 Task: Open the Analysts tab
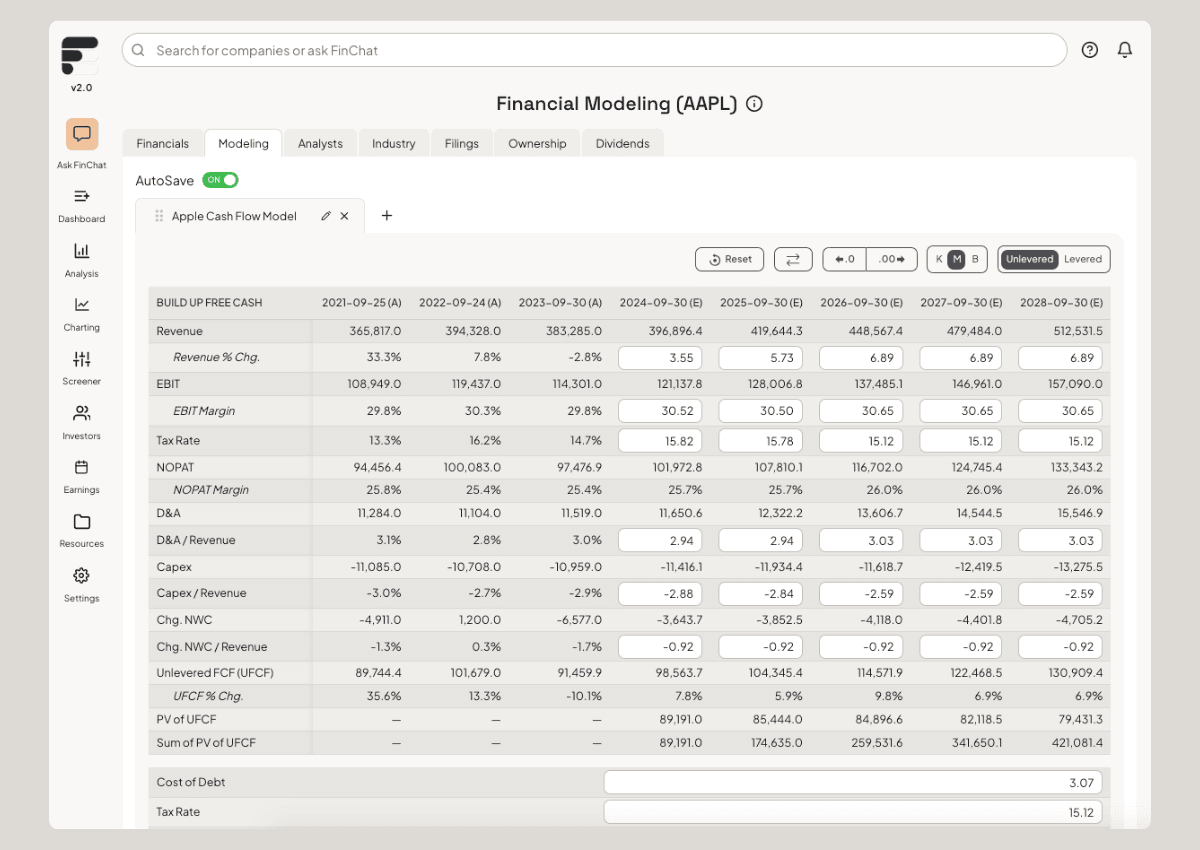(320, 144)
